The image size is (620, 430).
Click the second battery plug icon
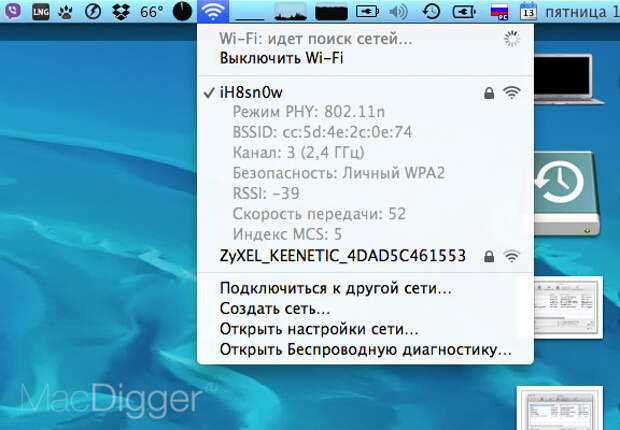point(464,12)
